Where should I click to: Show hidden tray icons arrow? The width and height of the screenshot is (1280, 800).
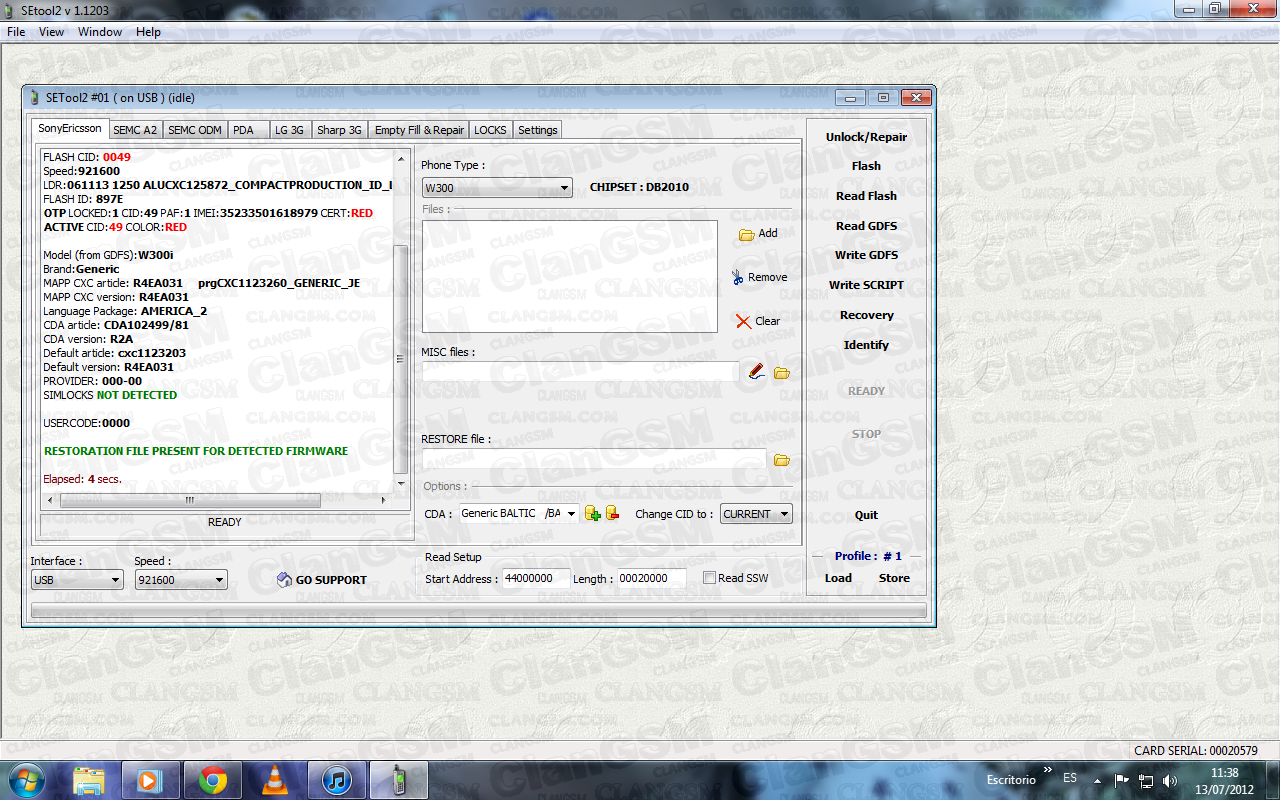1097,780
